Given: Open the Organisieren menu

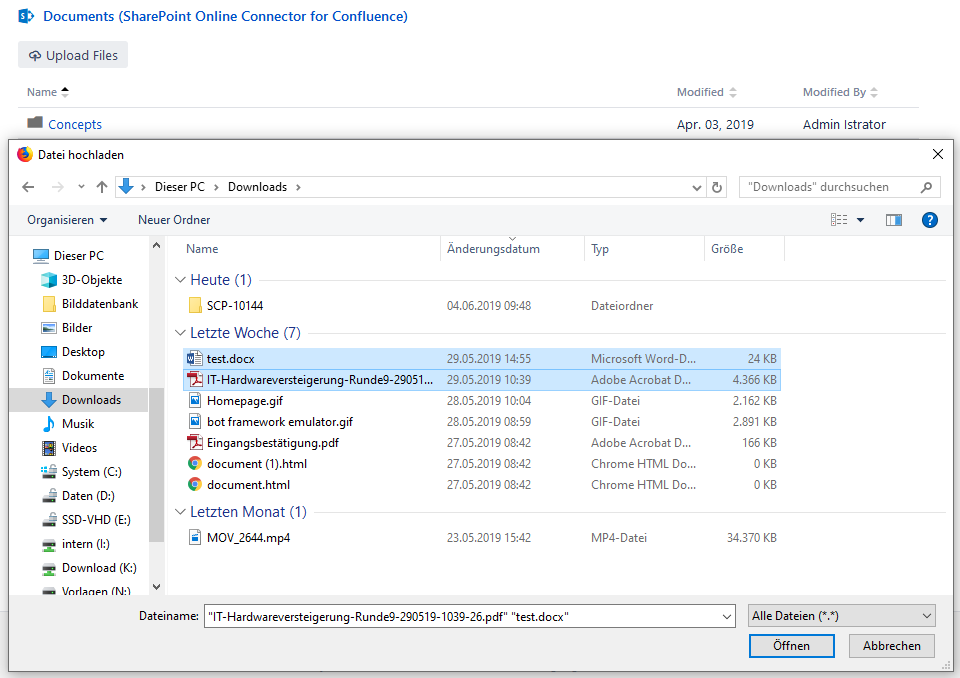Looking at the screenshot, I should [67, 220].
